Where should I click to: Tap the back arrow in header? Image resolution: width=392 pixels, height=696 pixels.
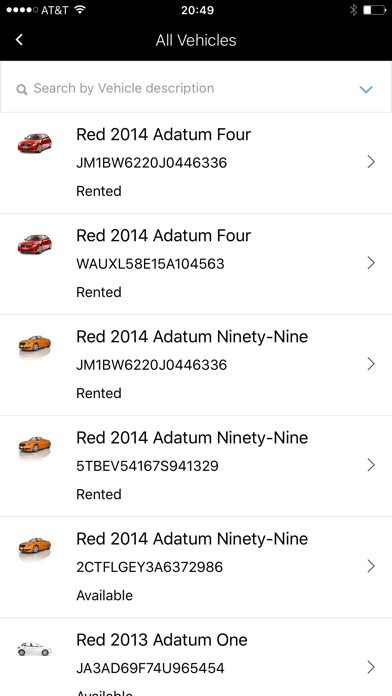19,40
